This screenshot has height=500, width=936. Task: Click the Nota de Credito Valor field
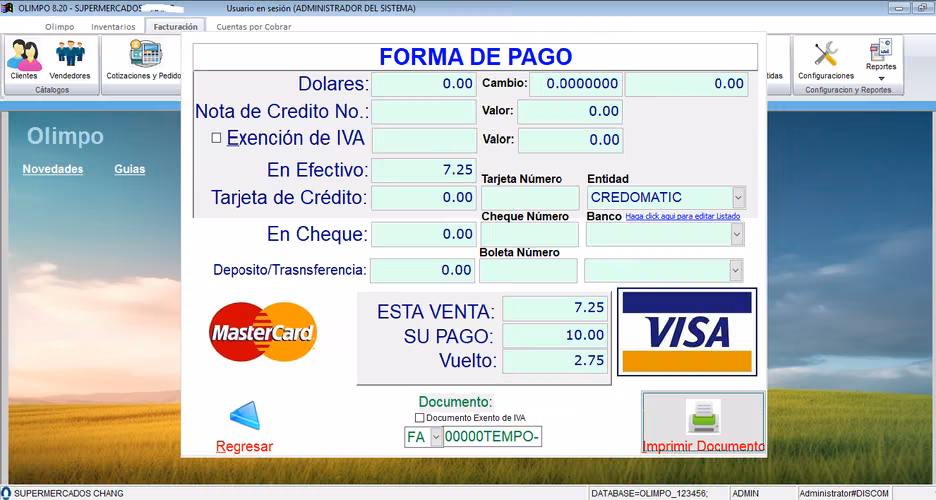[570, 112]
